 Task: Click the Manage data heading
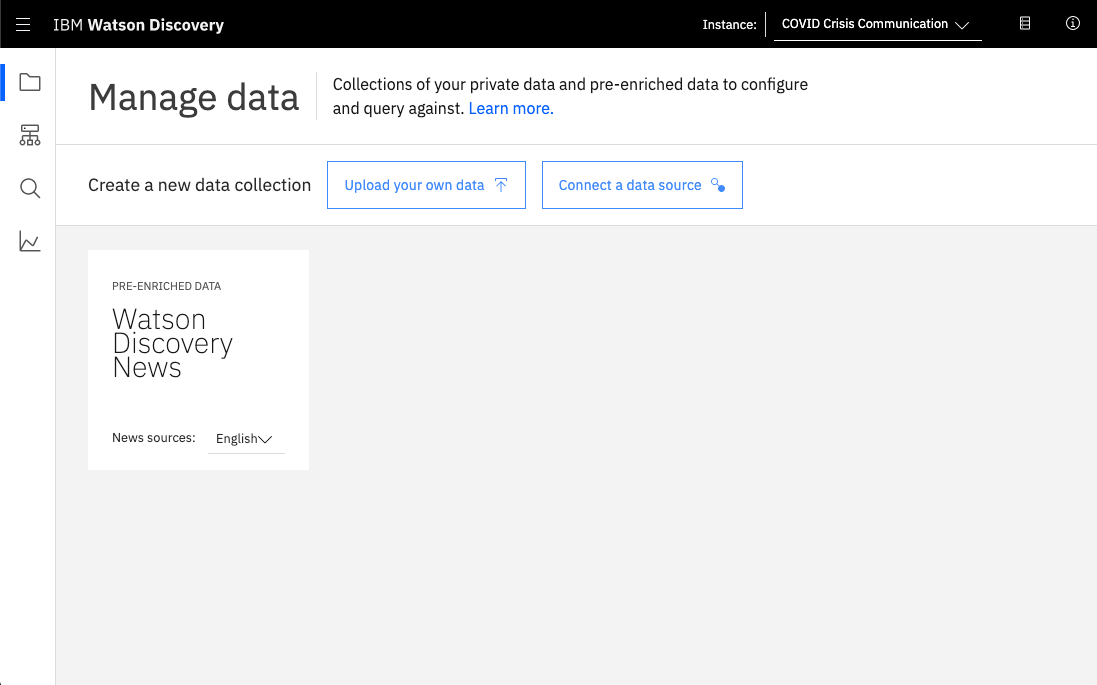[x=194, y=97]
